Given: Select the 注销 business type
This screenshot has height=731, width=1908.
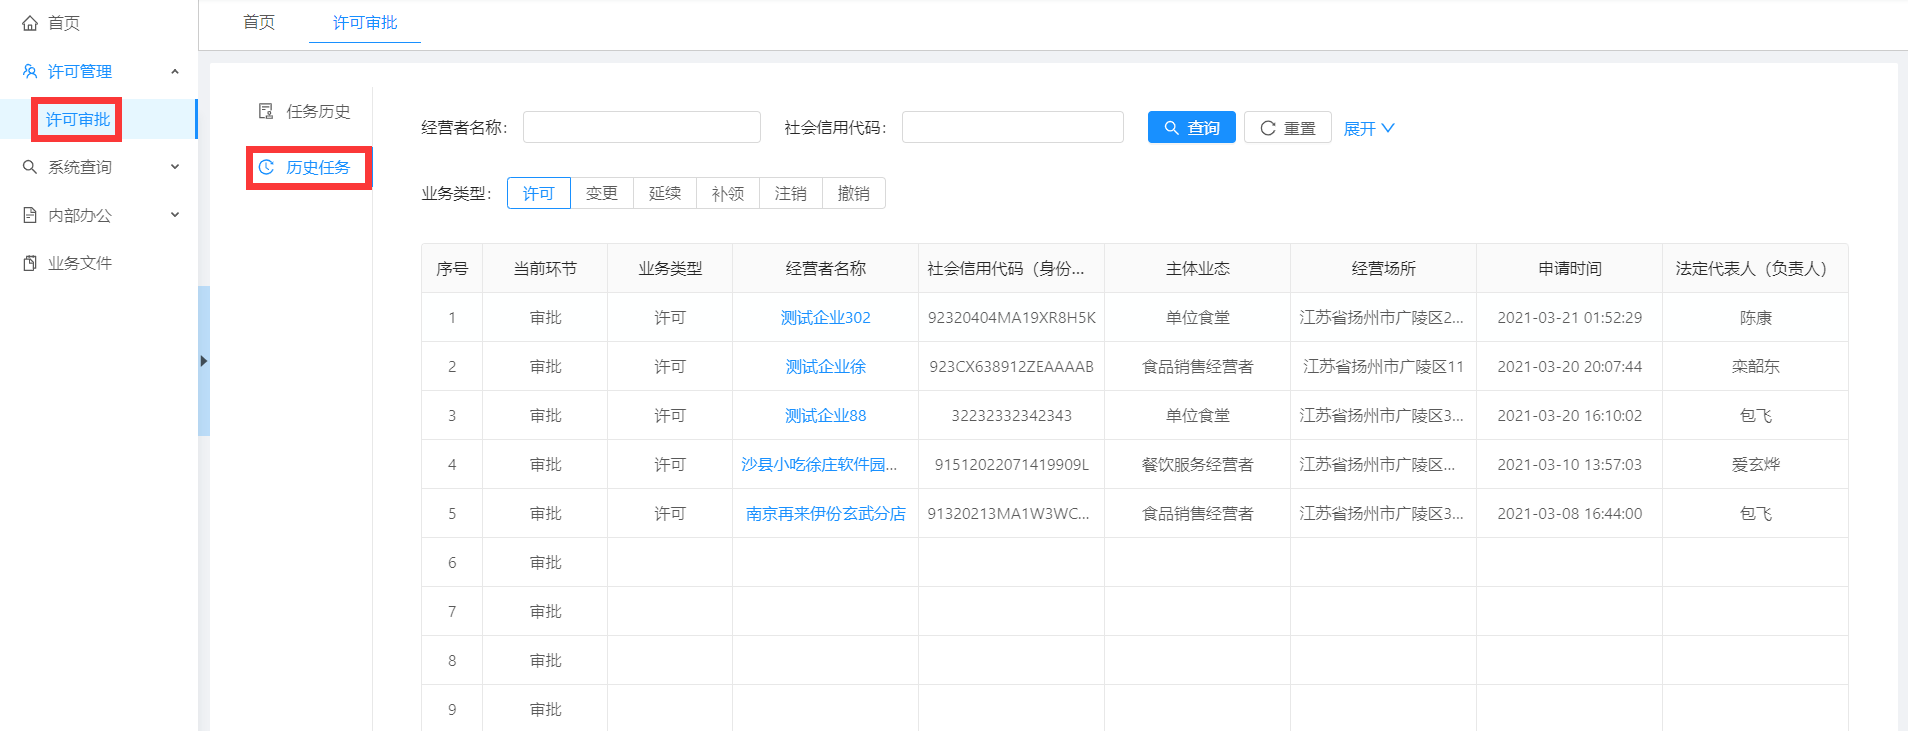Looking at the screenshot, I should [x=790, y=193].
